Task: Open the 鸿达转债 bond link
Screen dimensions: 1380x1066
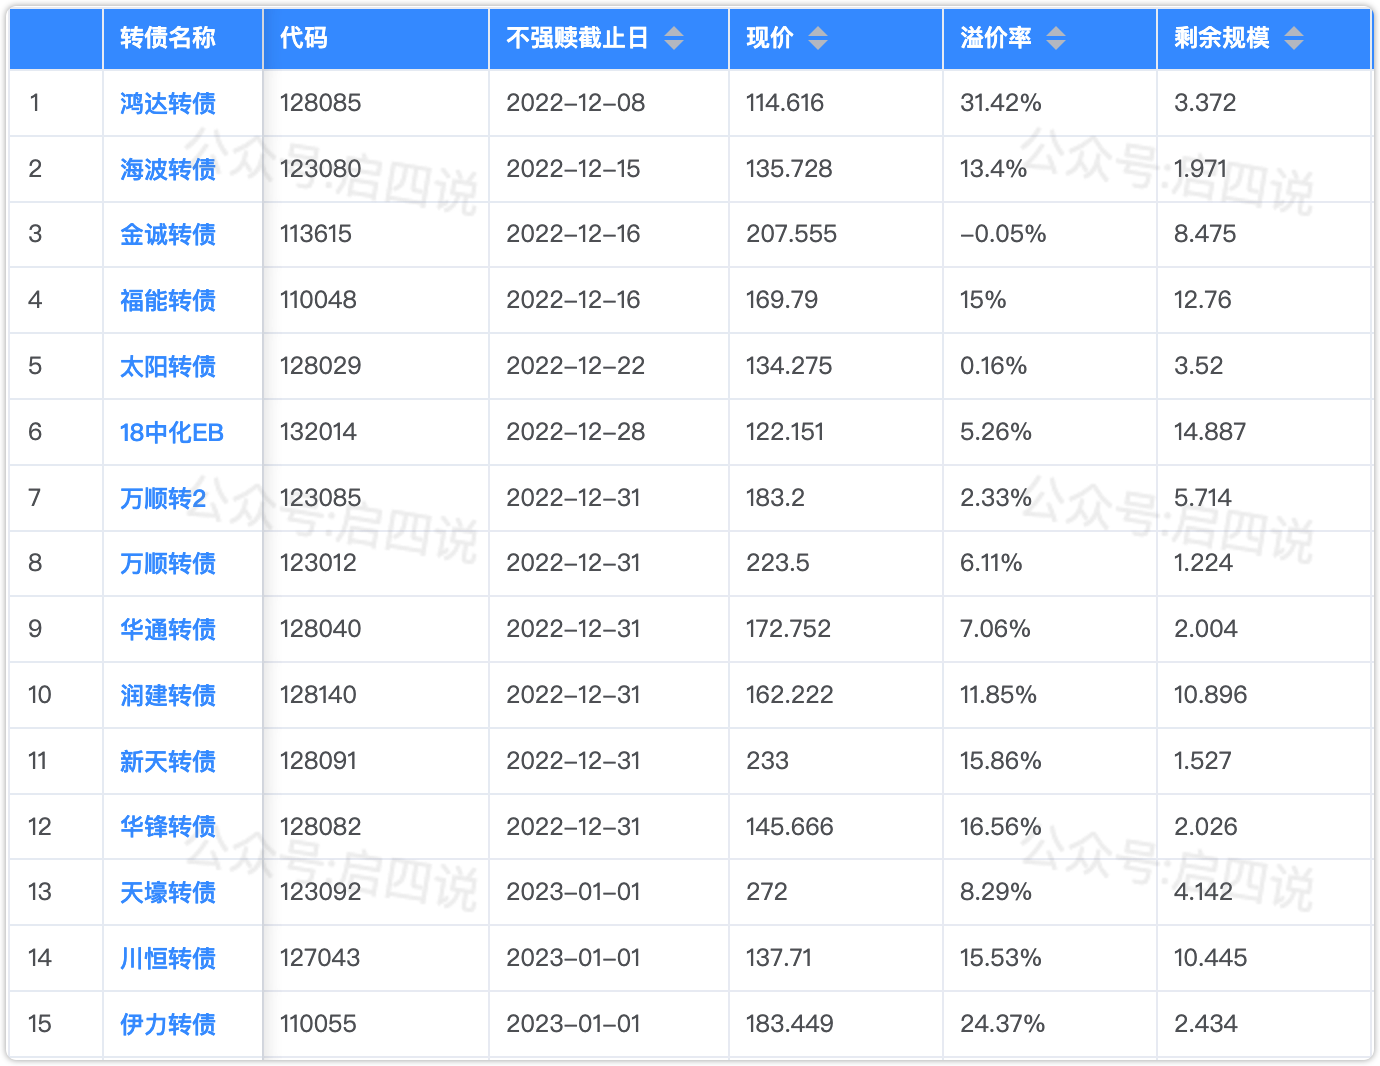Action: coord(168,103)
